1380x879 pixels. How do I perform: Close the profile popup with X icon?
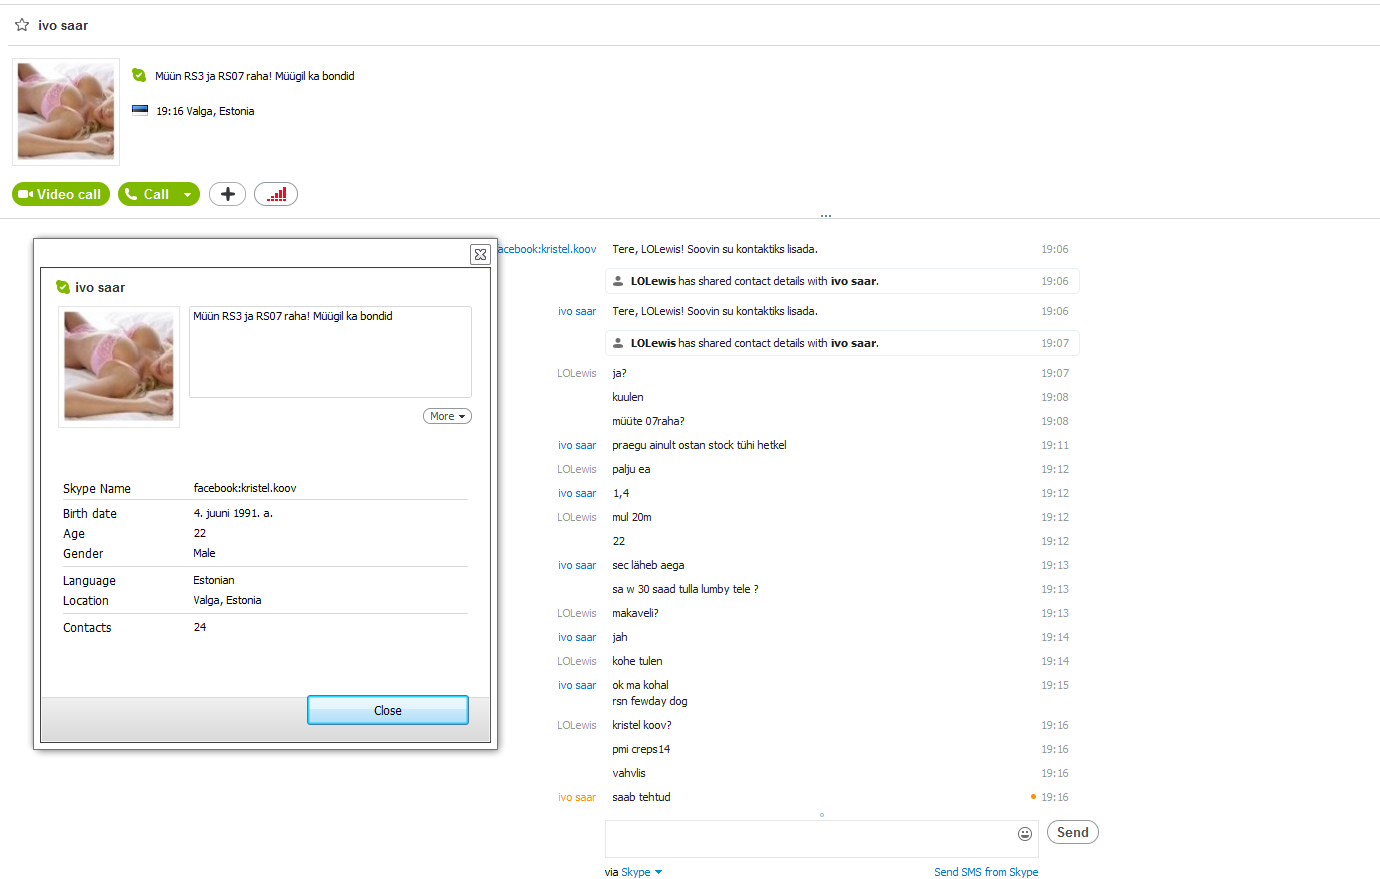(480, 254)
